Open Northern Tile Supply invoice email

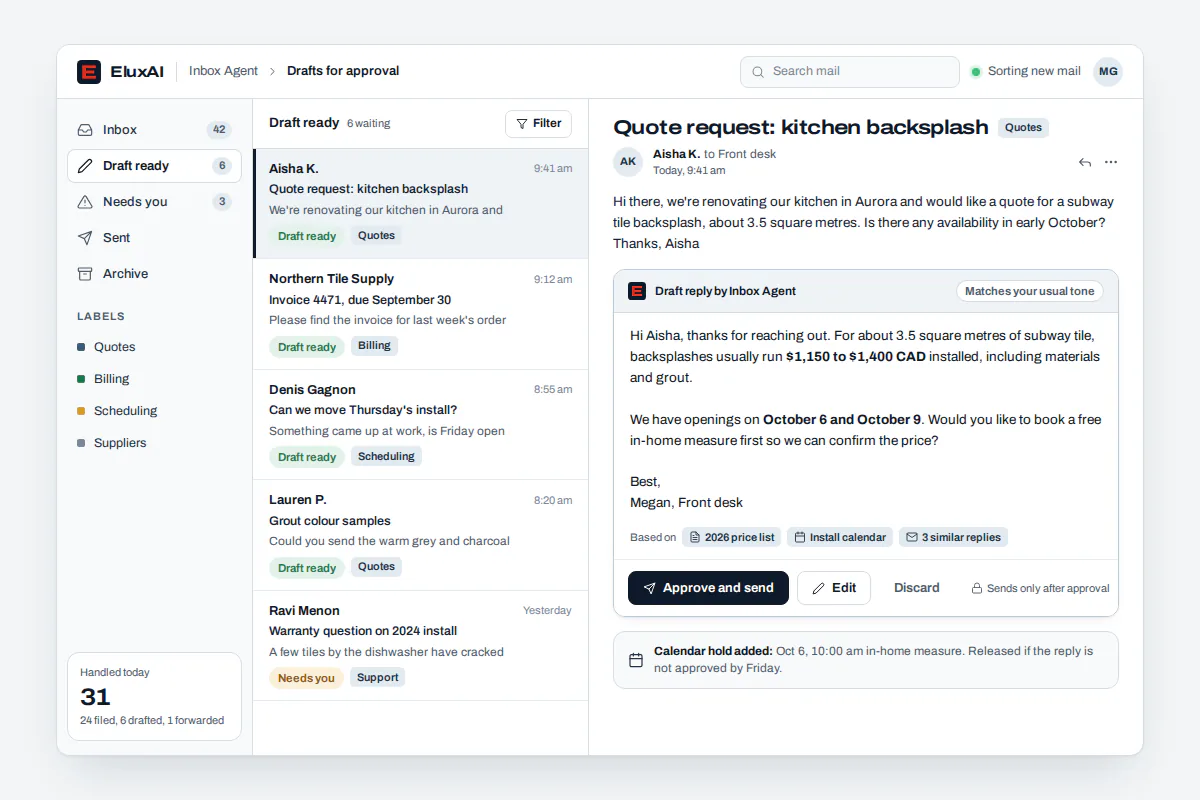coord(420,315)
